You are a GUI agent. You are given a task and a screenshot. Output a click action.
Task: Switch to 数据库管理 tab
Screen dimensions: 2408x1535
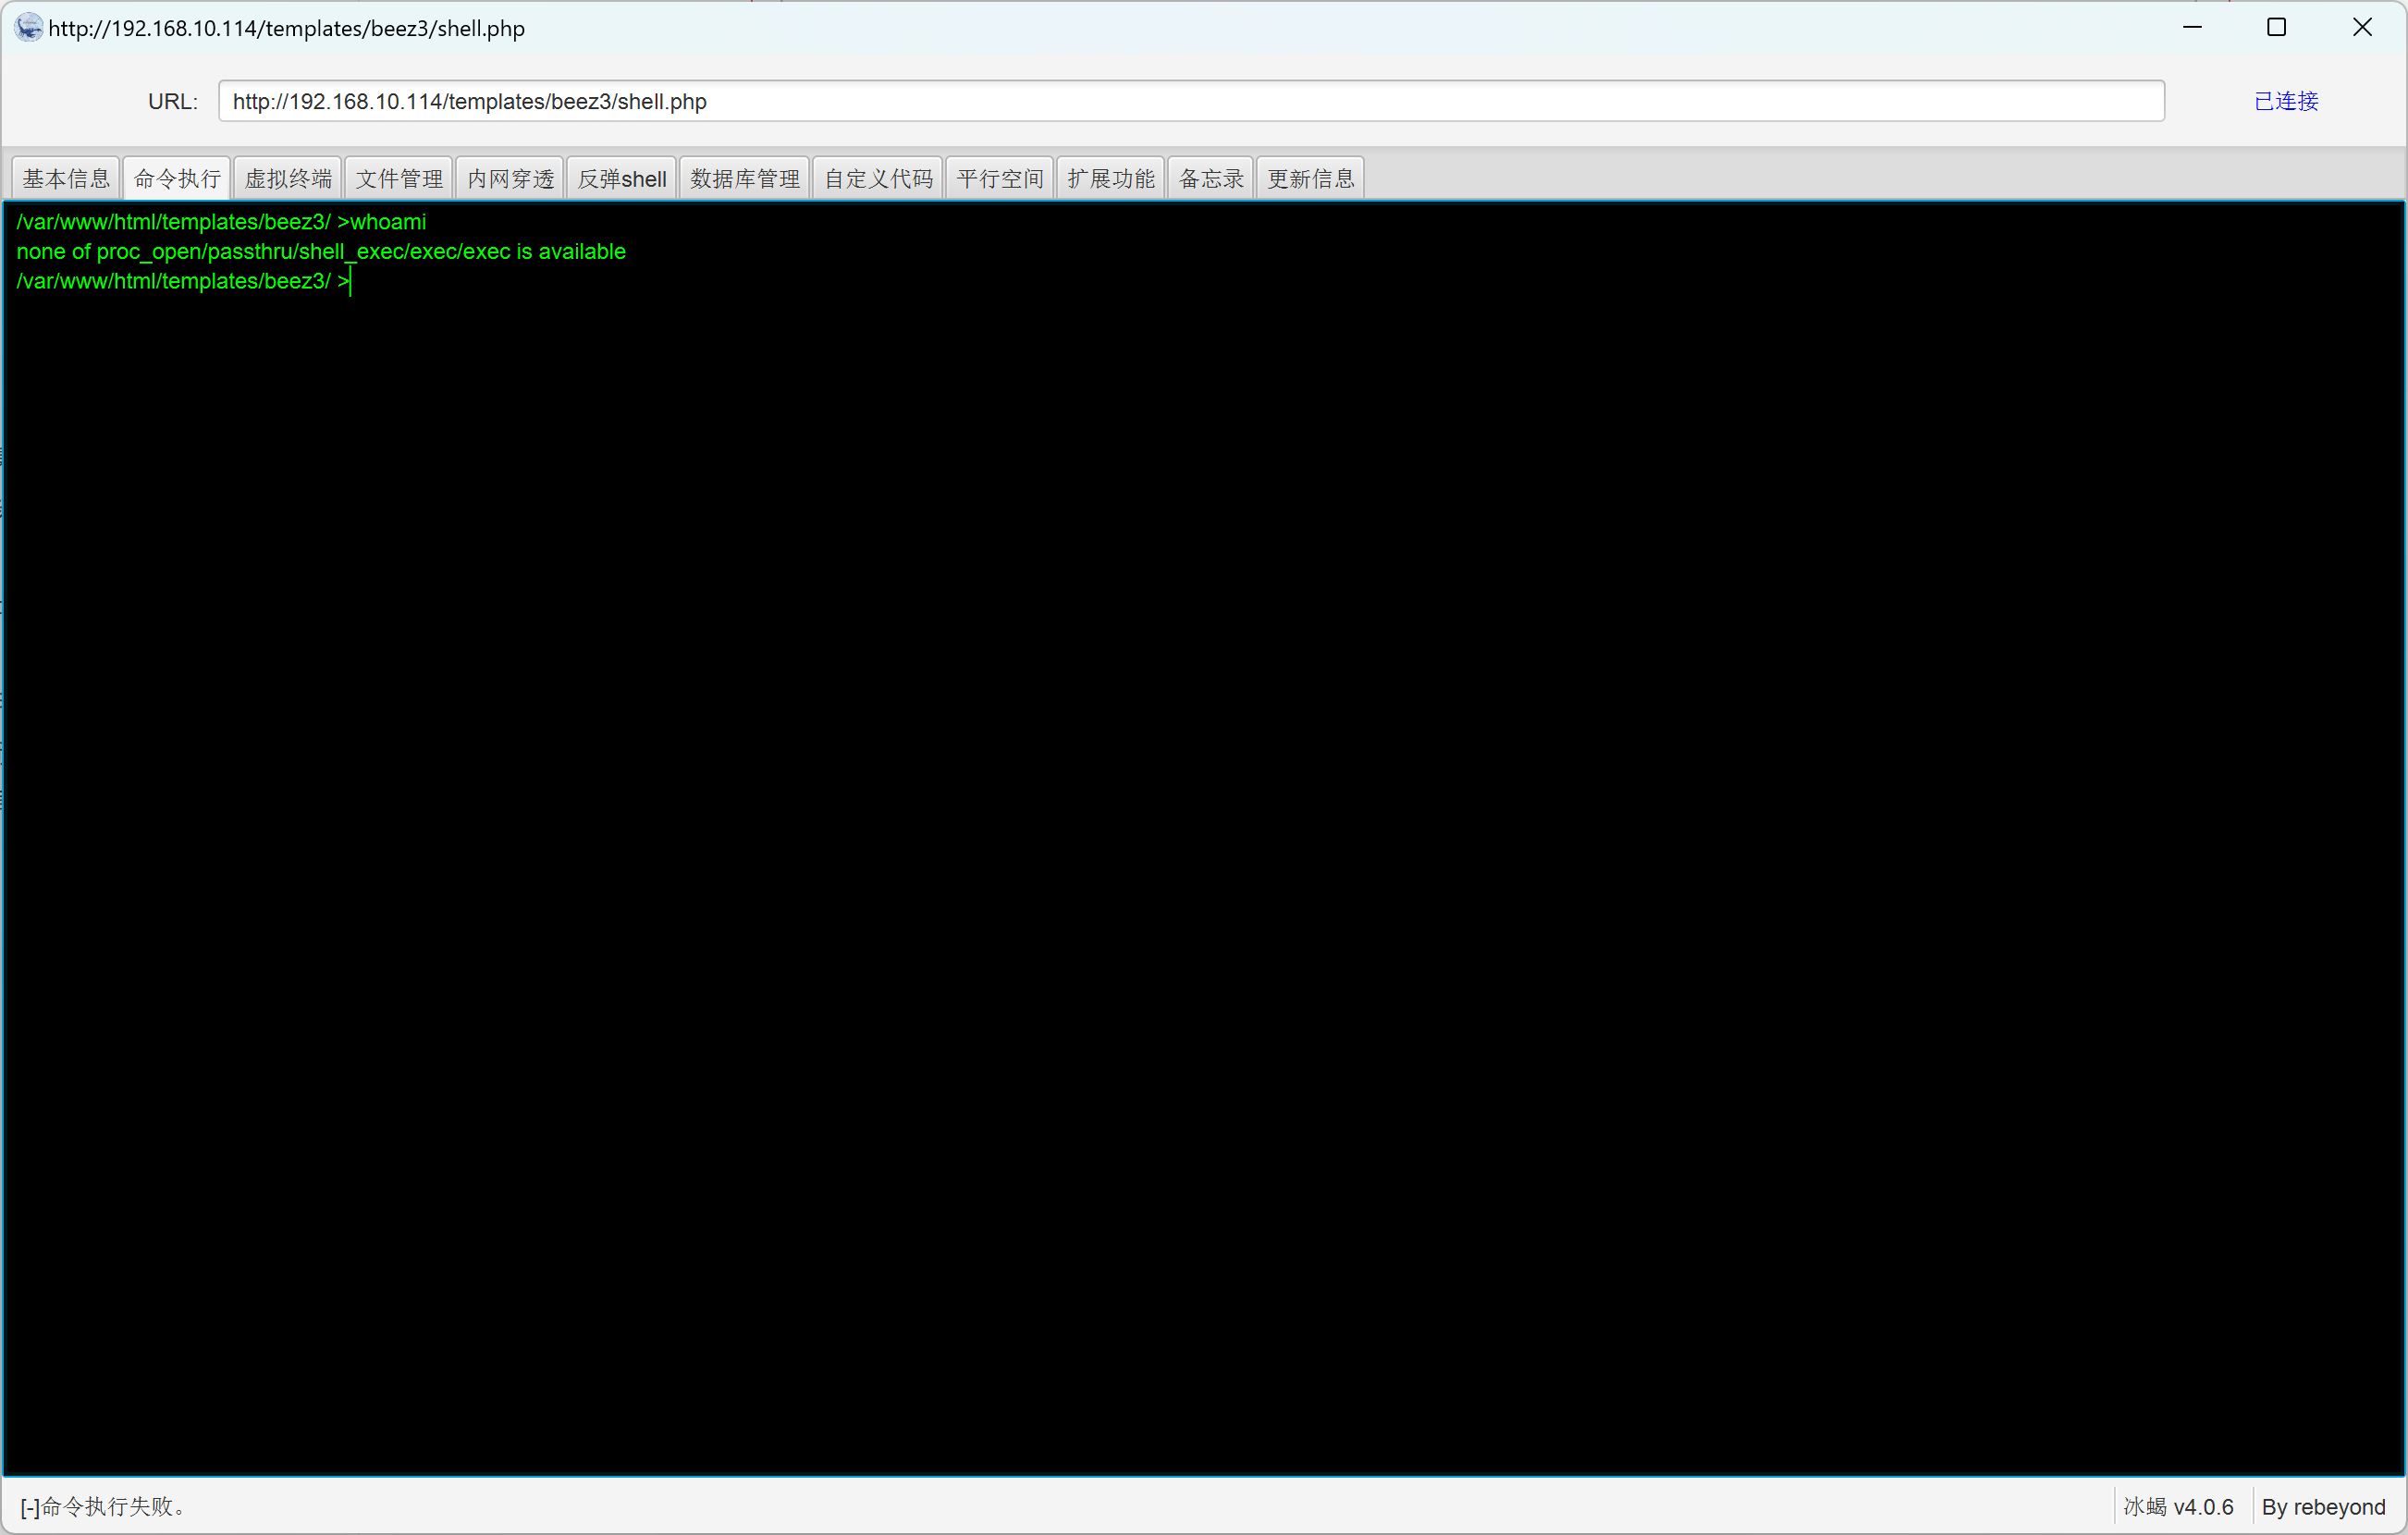click(745, 178)
